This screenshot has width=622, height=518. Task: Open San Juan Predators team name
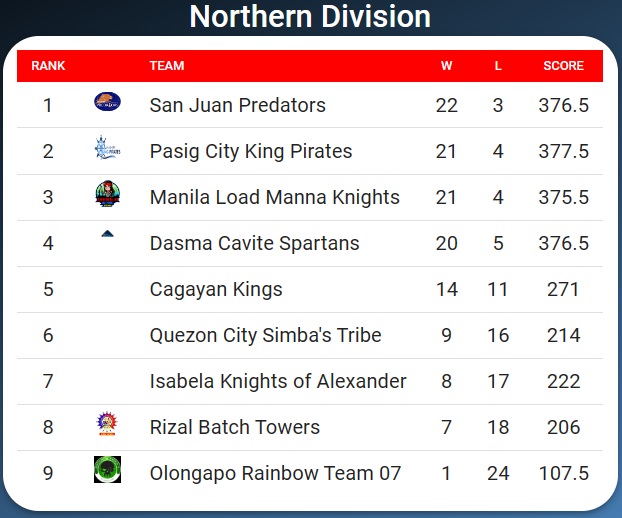tap(237, 105)
